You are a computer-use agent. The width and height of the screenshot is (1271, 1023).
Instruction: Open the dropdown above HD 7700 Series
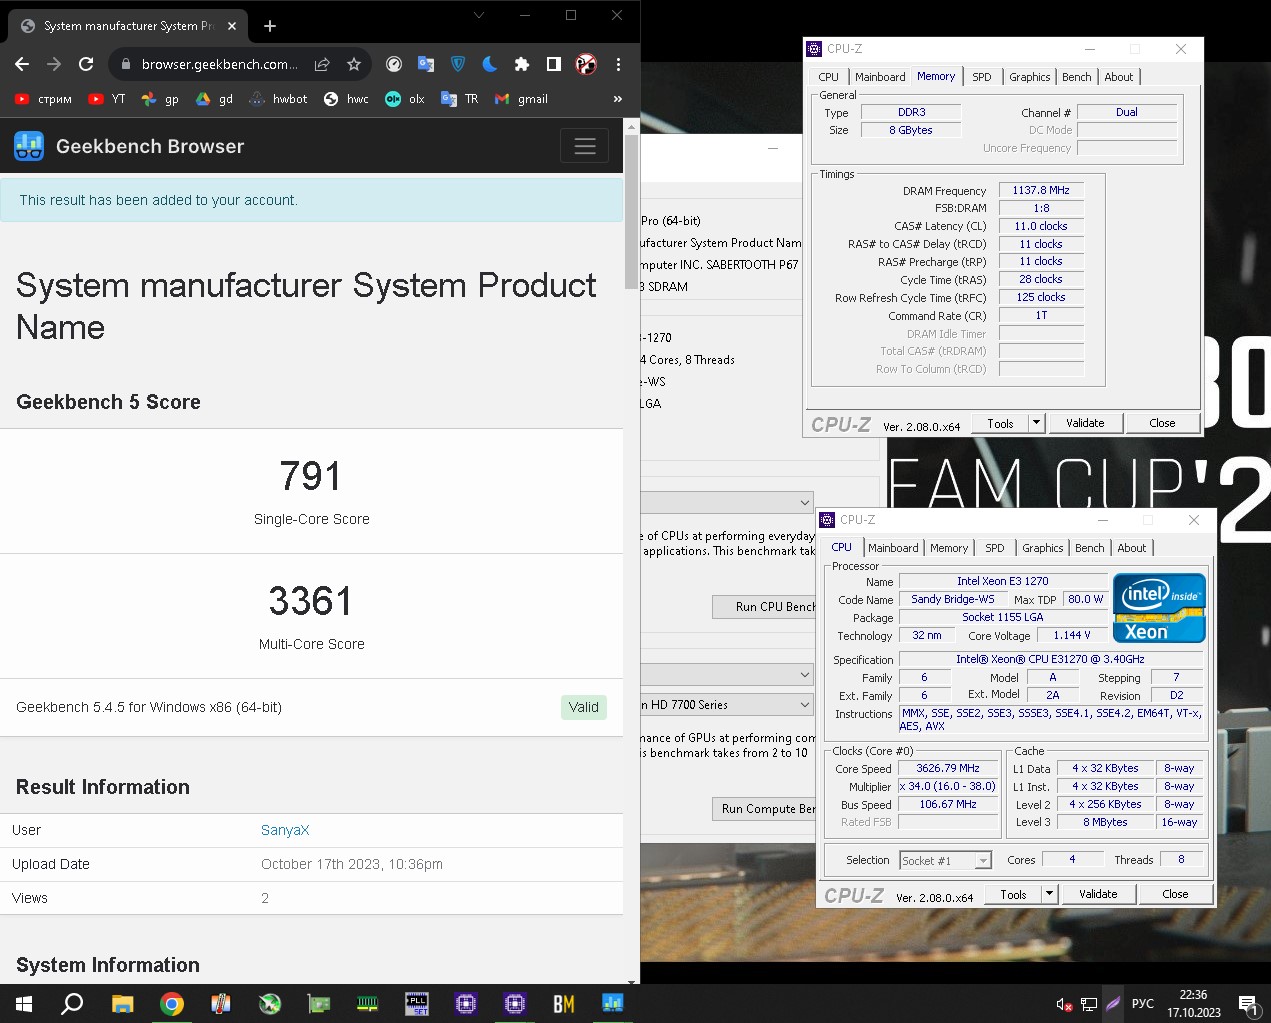coord(727,675)
